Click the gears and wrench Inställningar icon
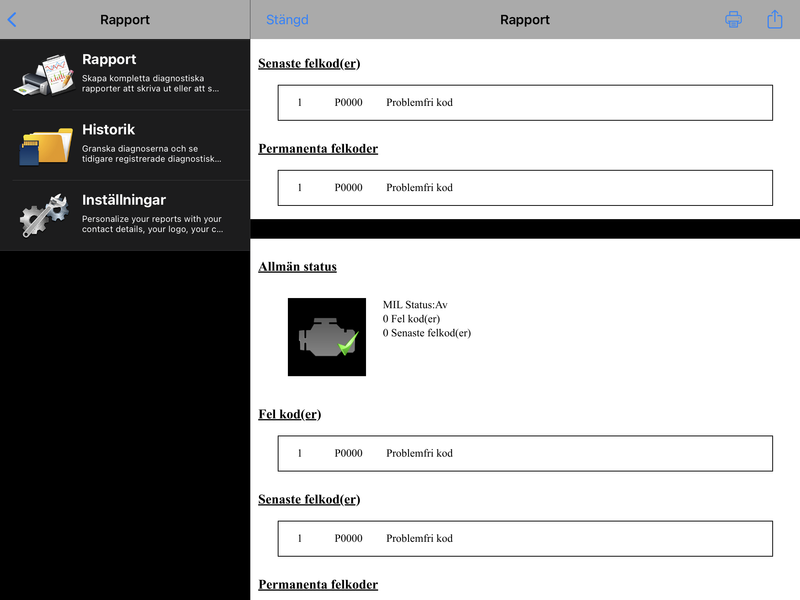This screenshot has height=600, width=800. pyautogui.click(x=44, y=215)
